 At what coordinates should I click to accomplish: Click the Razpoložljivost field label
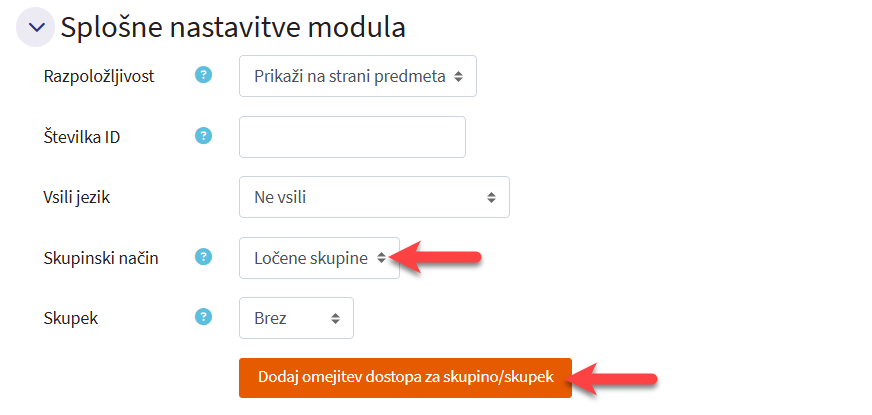point(98,76)
